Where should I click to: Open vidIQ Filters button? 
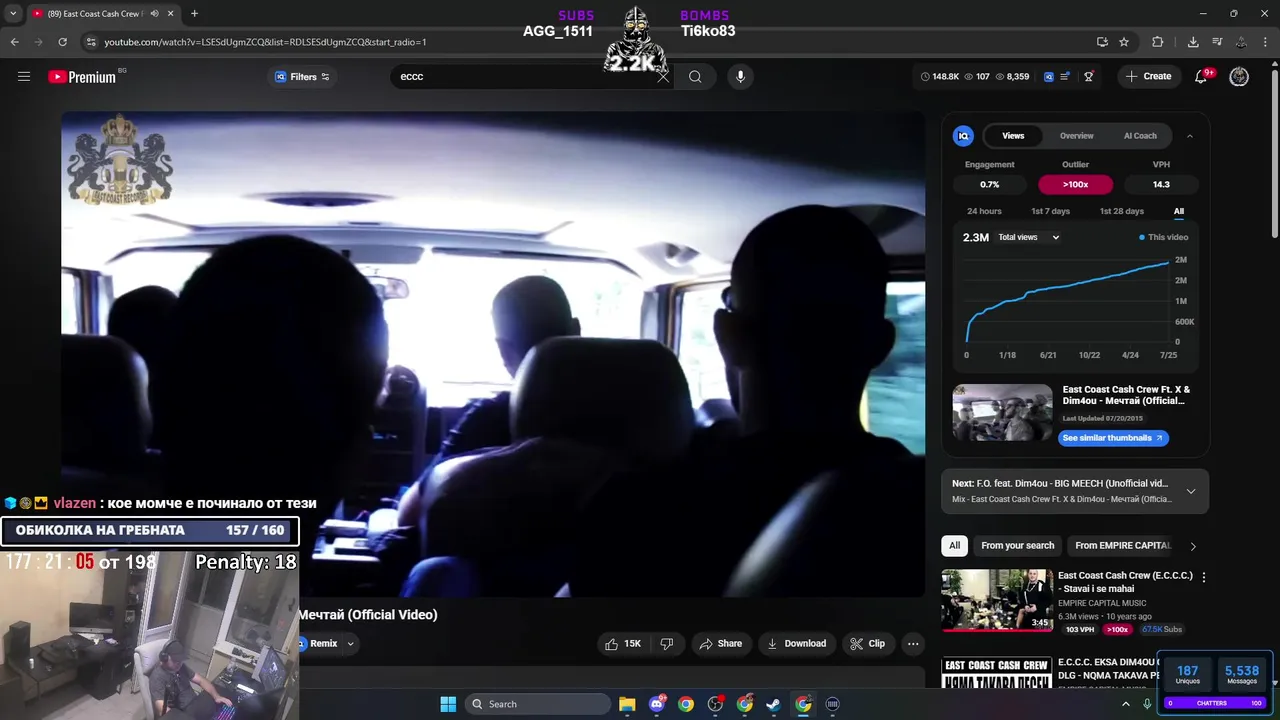click(x=302, y=77)
